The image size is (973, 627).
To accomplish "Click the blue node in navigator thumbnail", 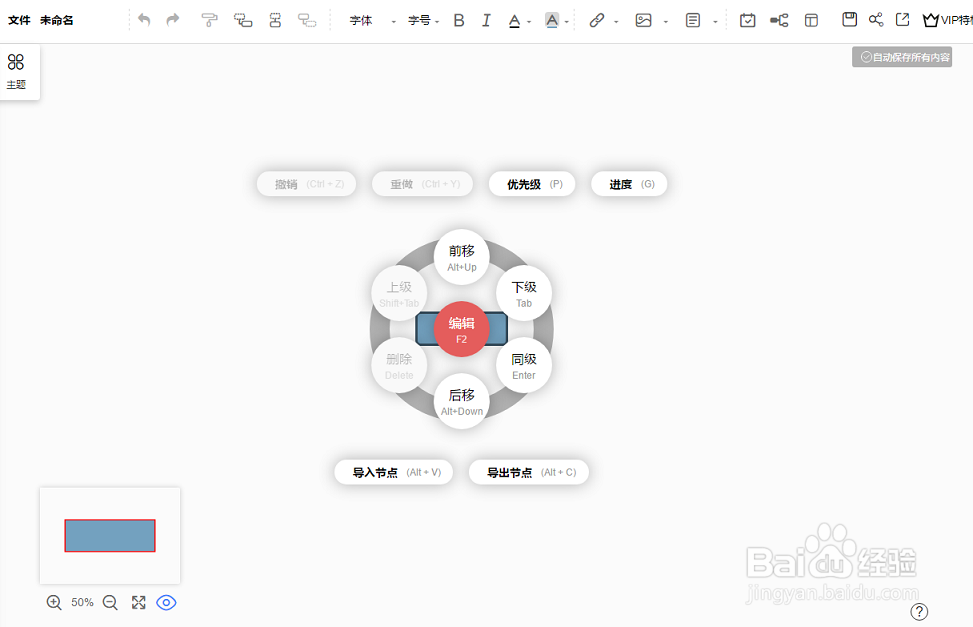I will [110, 535].
